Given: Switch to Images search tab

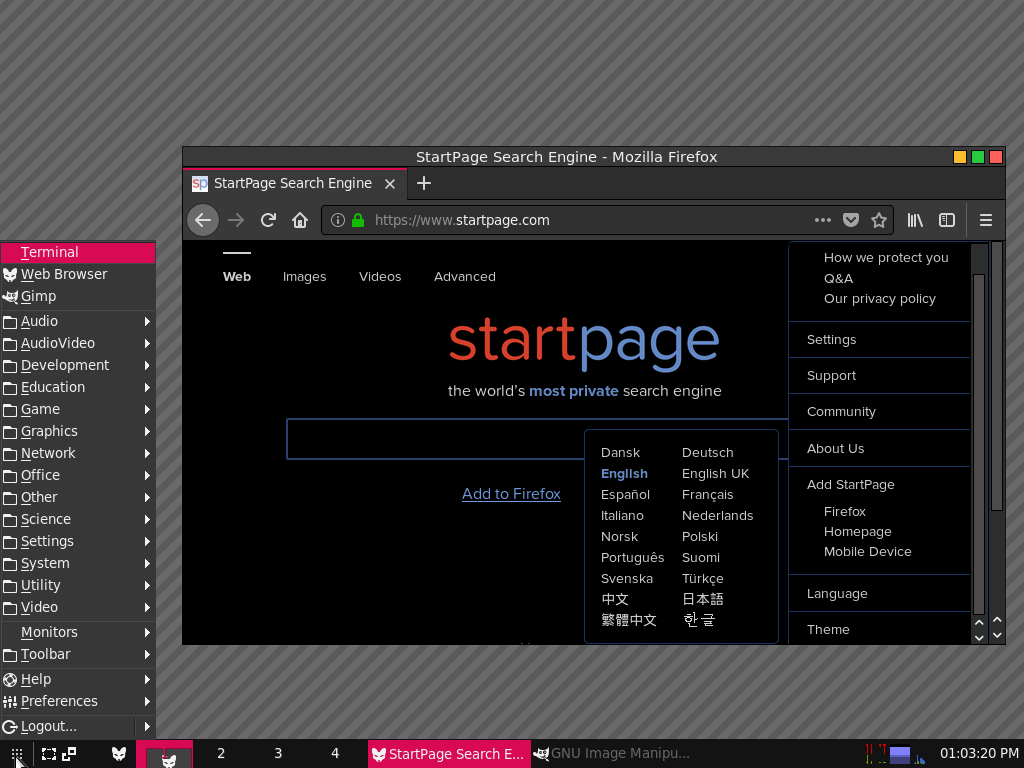Looking at the screenshot, I should tap(304, 277).
